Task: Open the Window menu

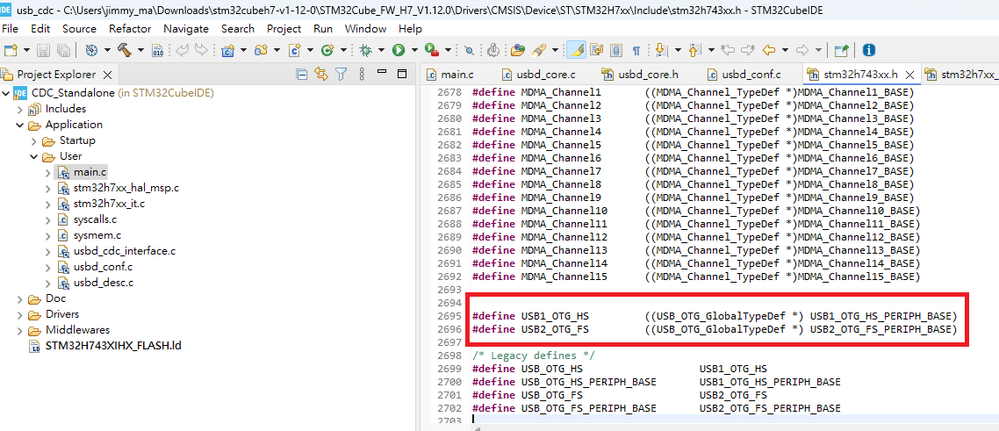Action: (366, 29)
